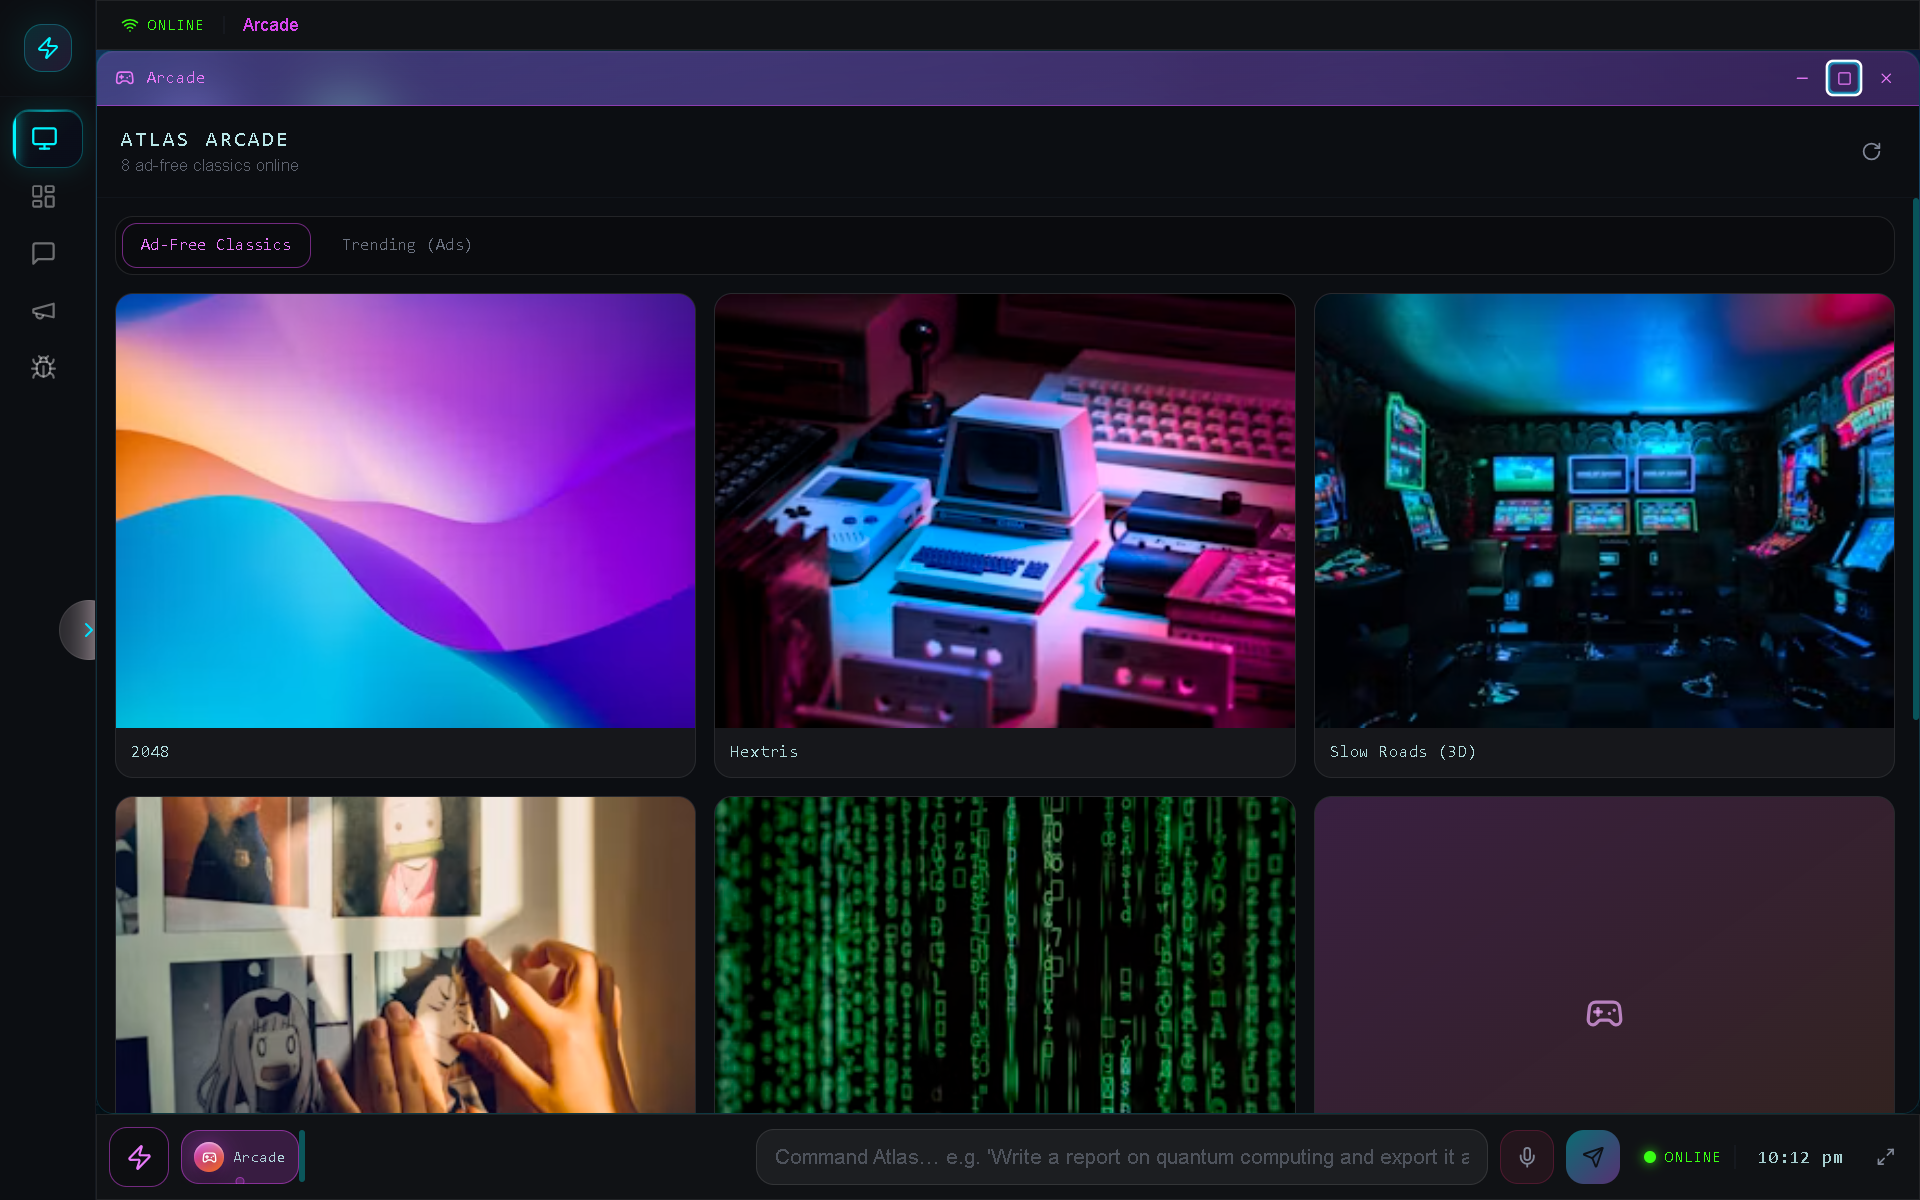Open the apps grid icon in the sidebar
Screen dimensions: 1920x1200
pyautogui.click(x=43, y=196)
